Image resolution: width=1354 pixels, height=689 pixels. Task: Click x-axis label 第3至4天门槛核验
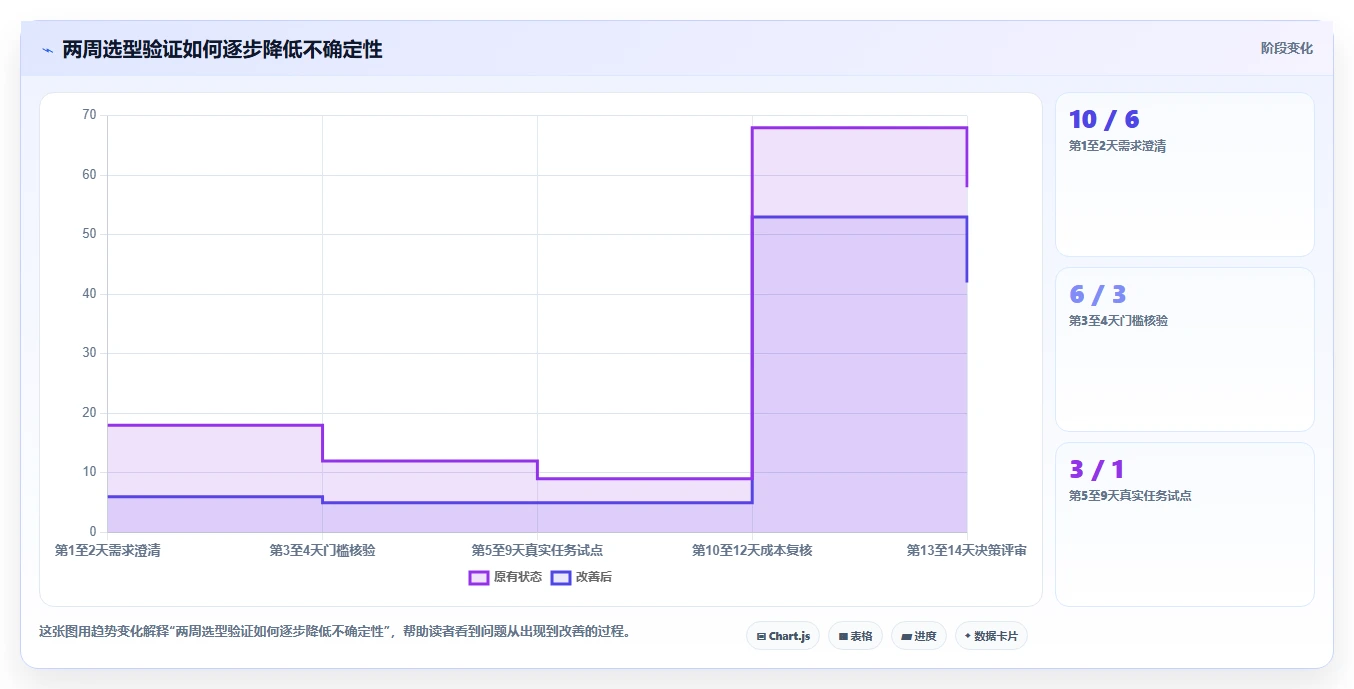tap(323, 551)
